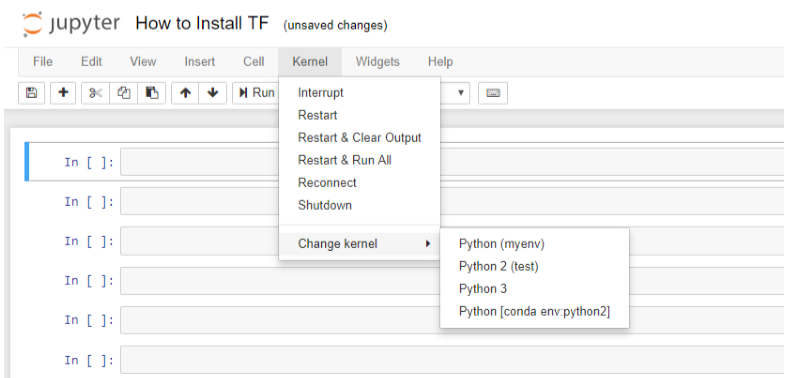Select Restart & Clear Output
The height and width of the screenshot is (378, 787).
coord(359,138)
